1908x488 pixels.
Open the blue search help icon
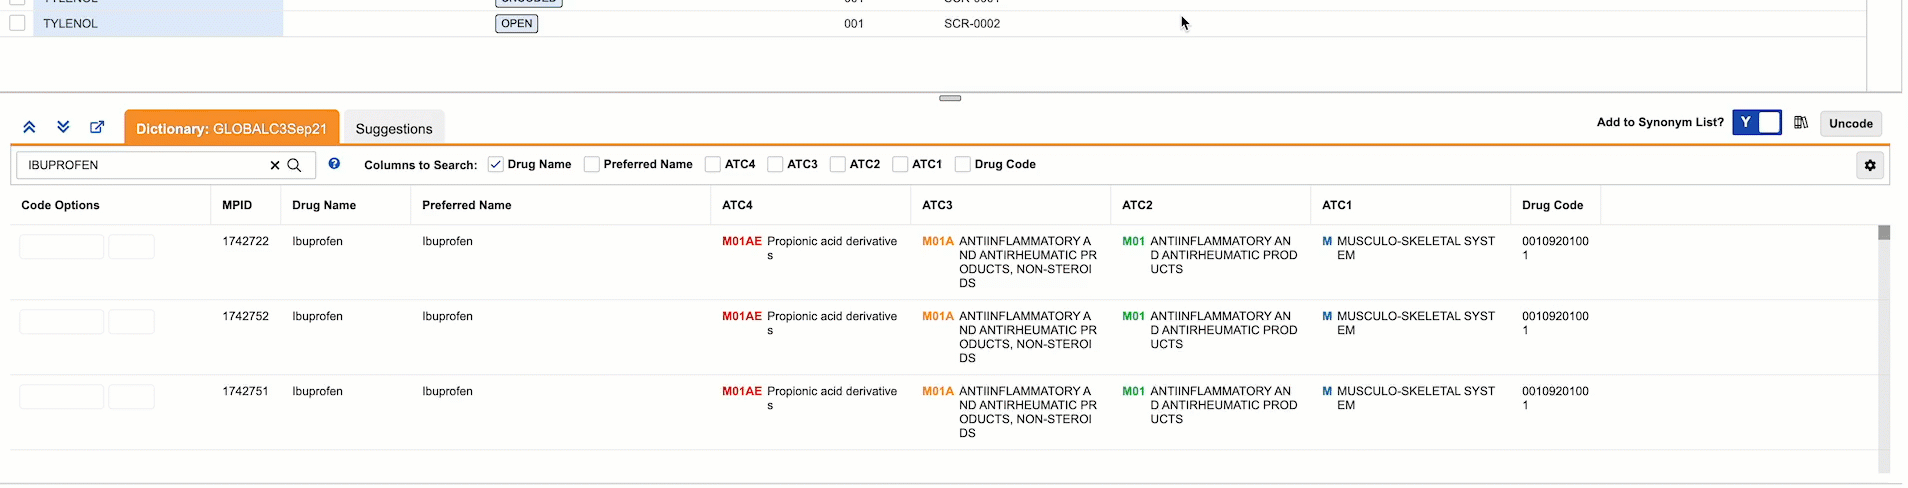(x=334, y=164)
